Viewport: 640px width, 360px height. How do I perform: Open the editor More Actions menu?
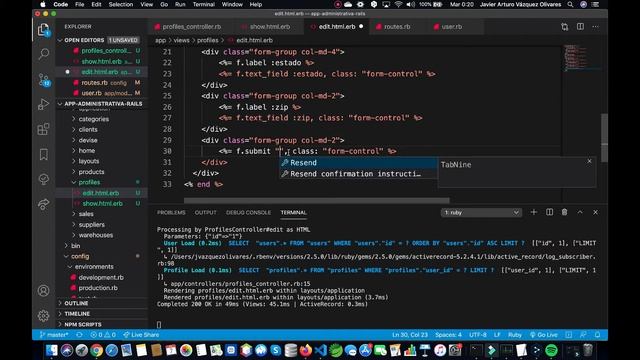[596, 27]
